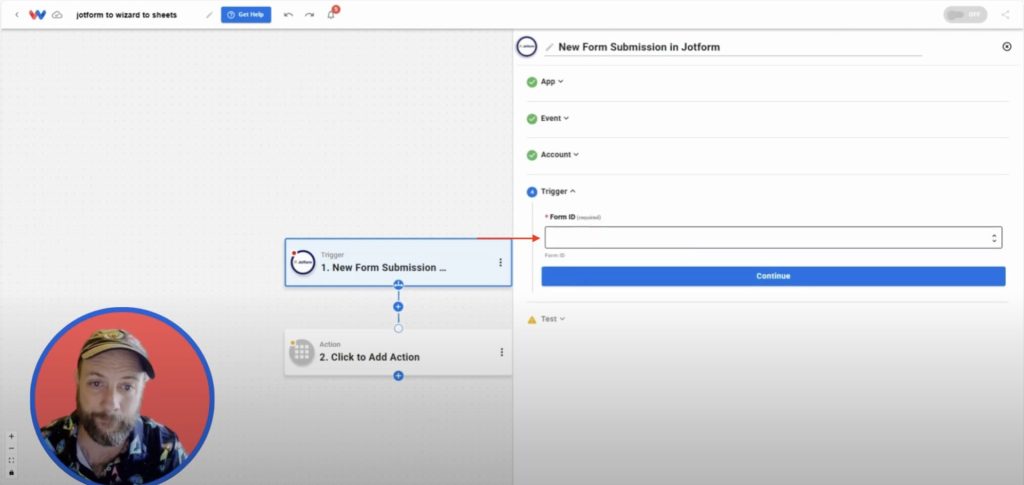
Task: Click the Form ID input field
Action: tap(773, 238)
